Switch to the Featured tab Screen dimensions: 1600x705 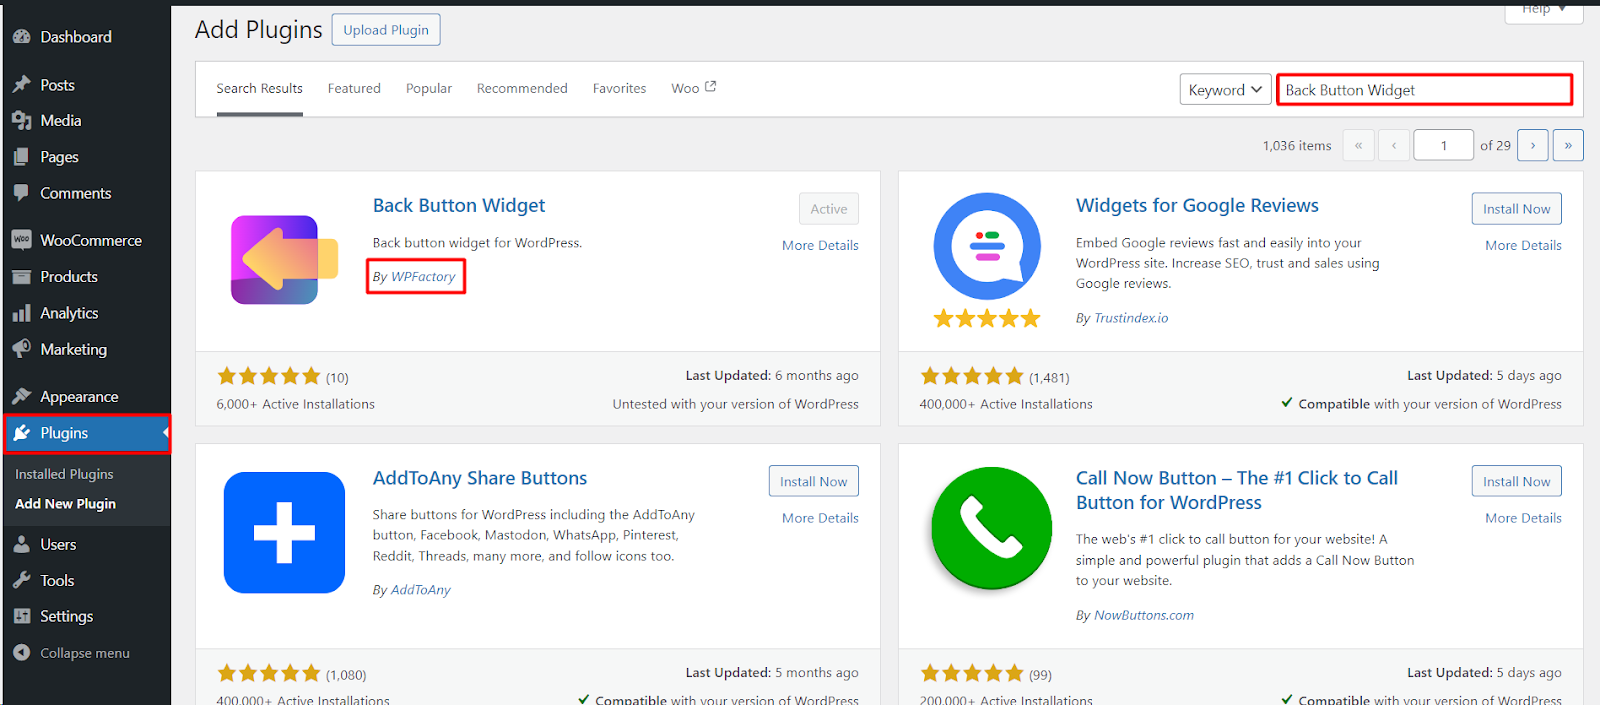pos(354,88)
